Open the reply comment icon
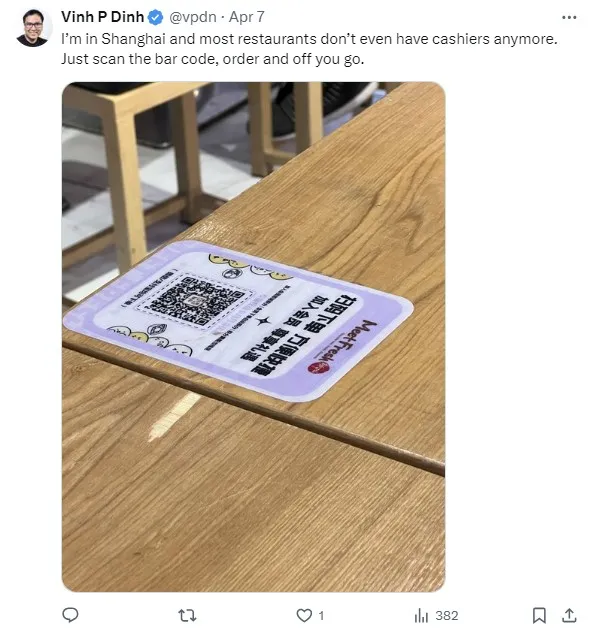 (71, 615)
